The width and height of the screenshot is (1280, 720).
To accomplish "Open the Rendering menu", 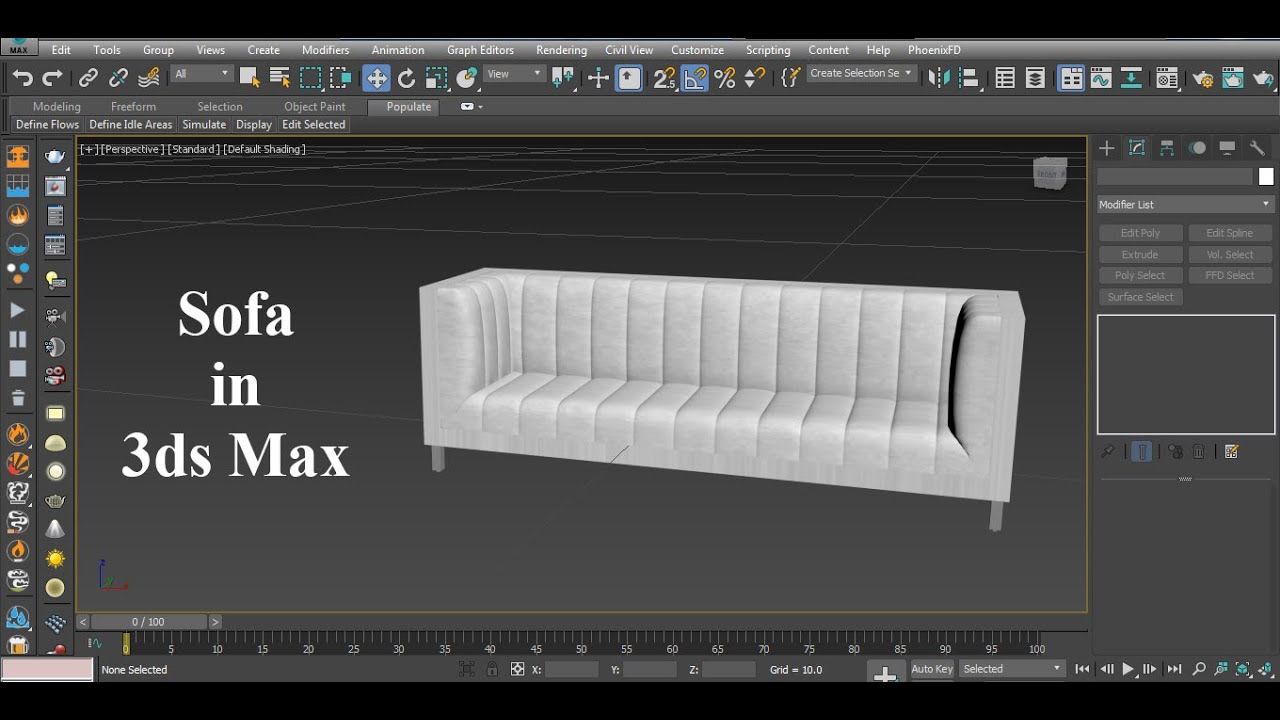I will coord(561,50).
